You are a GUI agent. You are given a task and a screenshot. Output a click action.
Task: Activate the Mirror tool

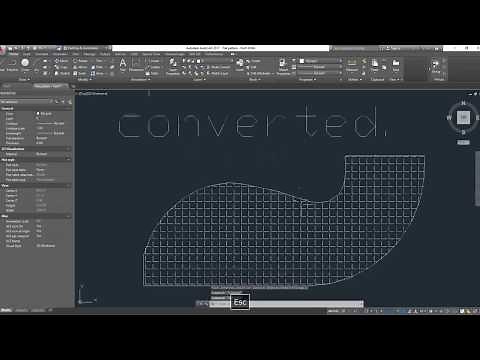80,67
